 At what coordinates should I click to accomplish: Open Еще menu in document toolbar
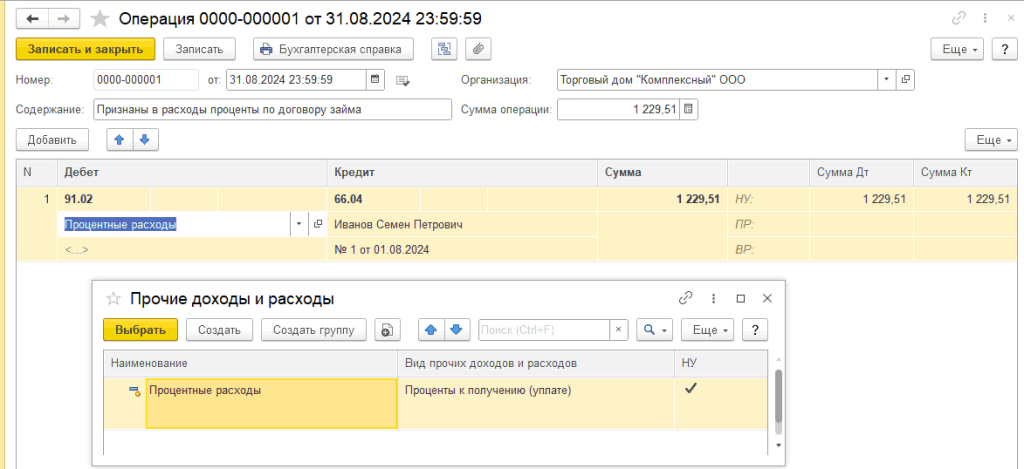click(957, 49)
